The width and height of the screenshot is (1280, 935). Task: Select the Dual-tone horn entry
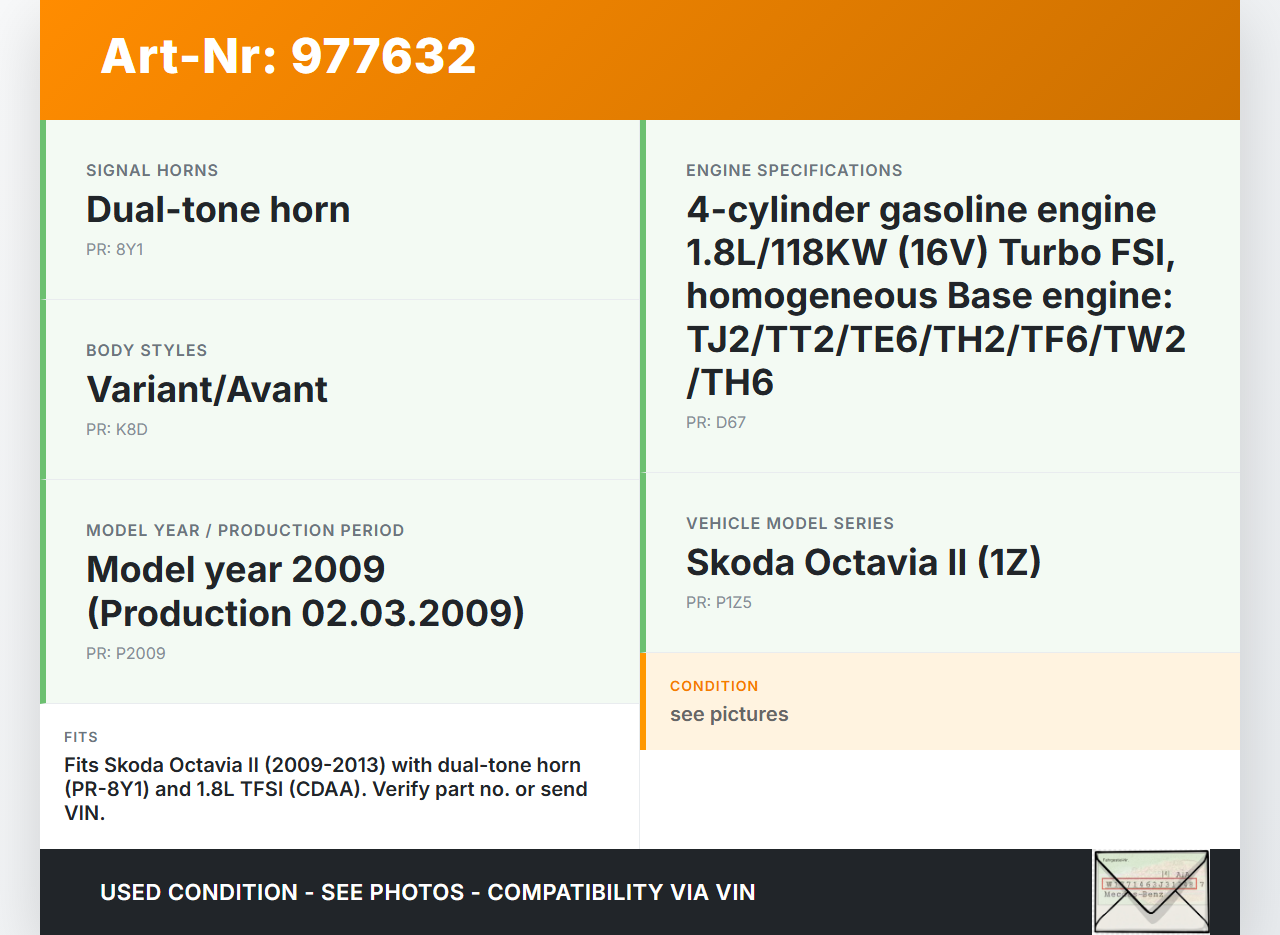click(218, 210)
